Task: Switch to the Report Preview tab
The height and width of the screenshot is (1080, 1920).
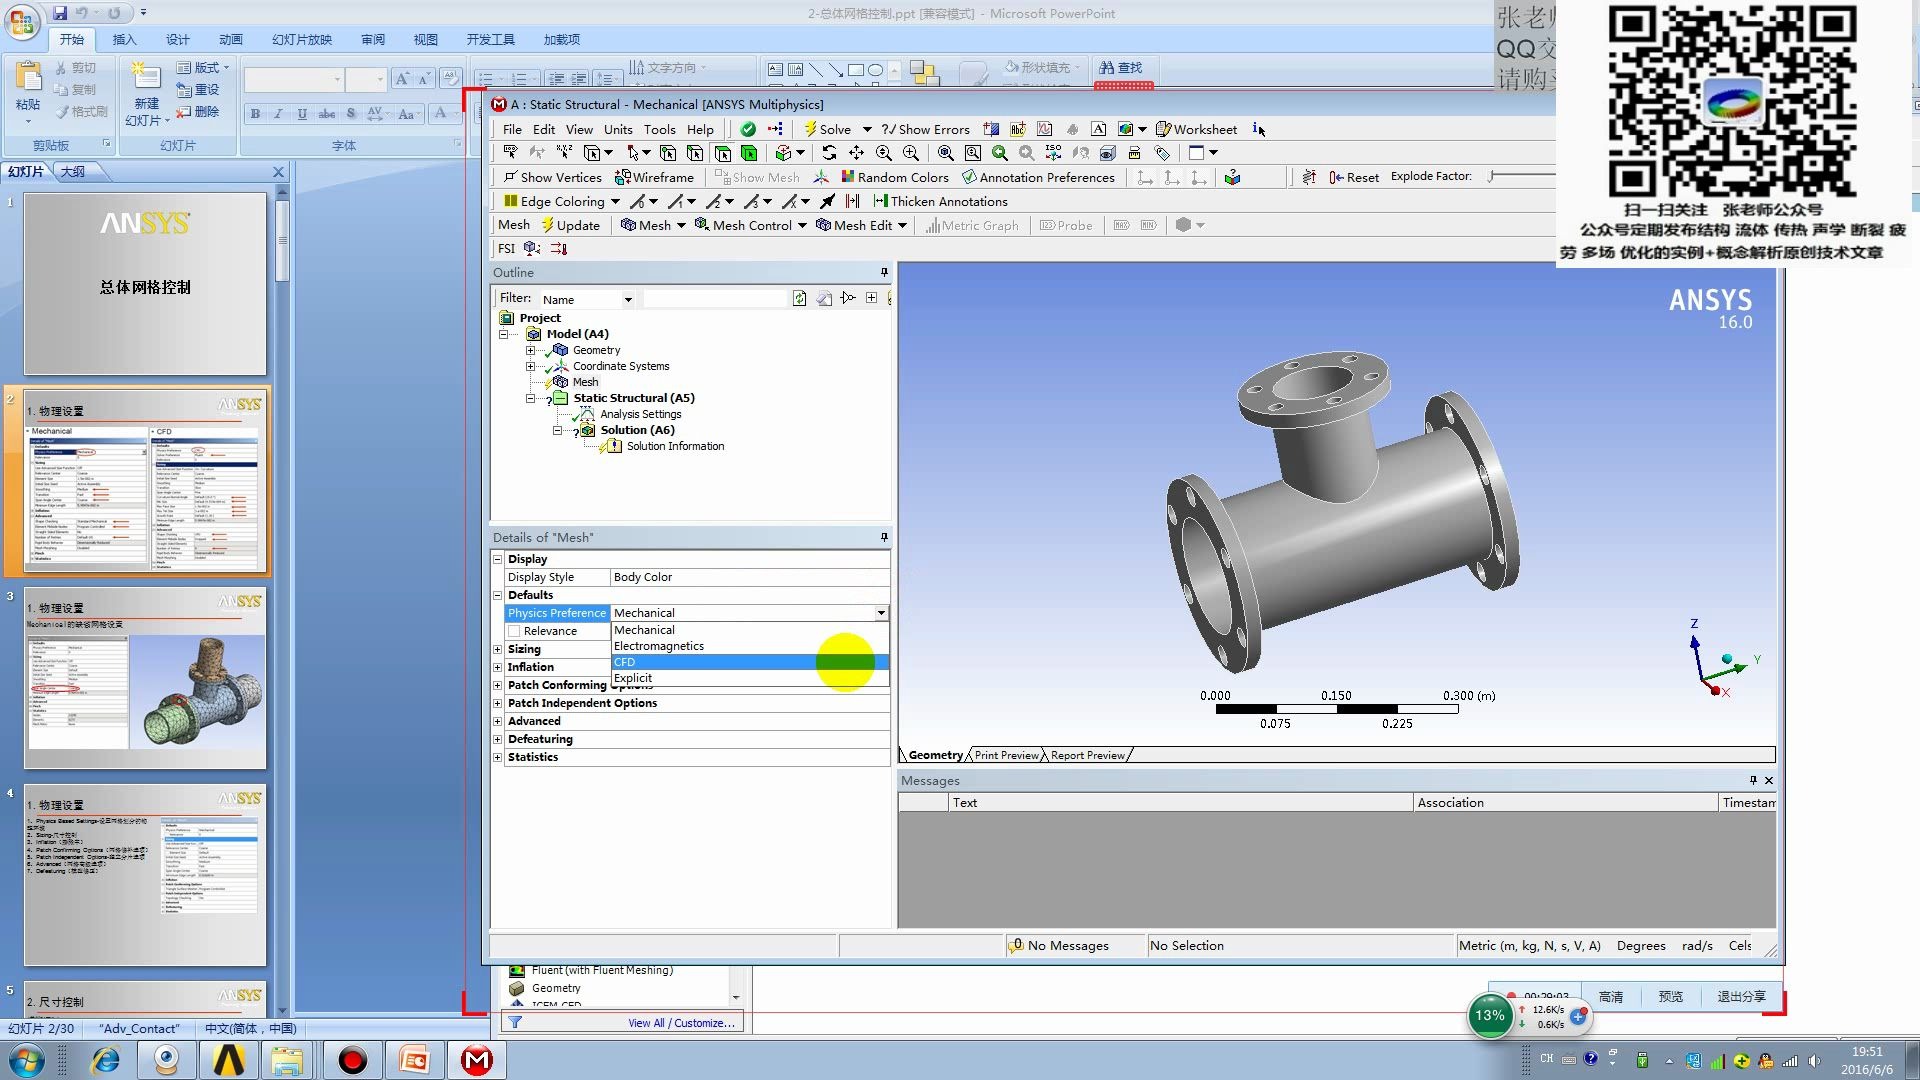Action: (x=1087, y=755)
